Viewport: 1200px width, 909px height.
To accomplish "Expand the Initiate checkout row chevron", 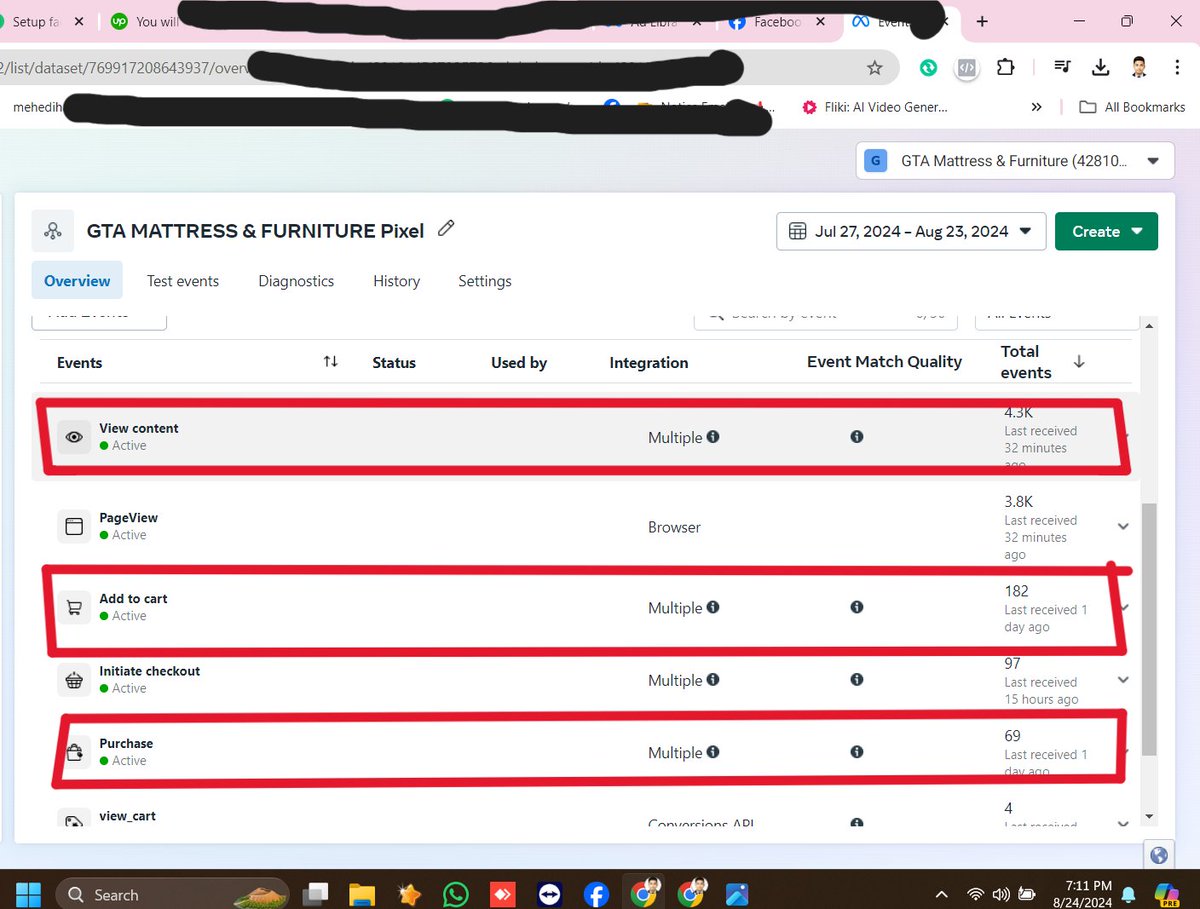I will (x=1123, y=680).
